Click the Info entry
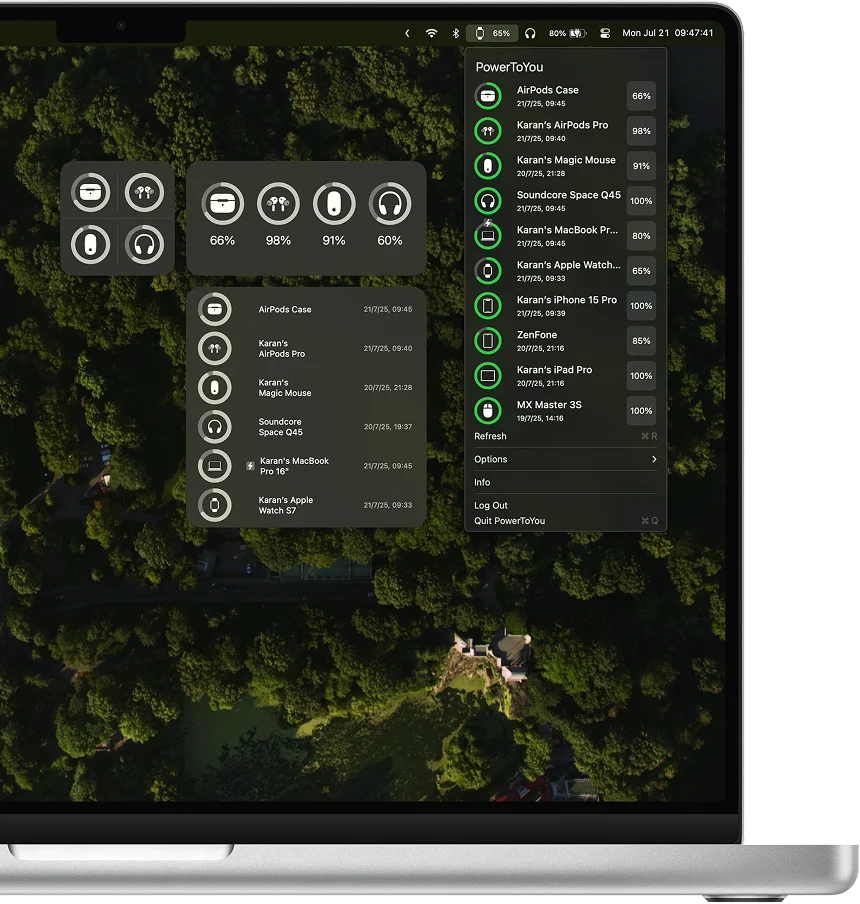Viewport: 860px width, 904px height. point(482,482)
